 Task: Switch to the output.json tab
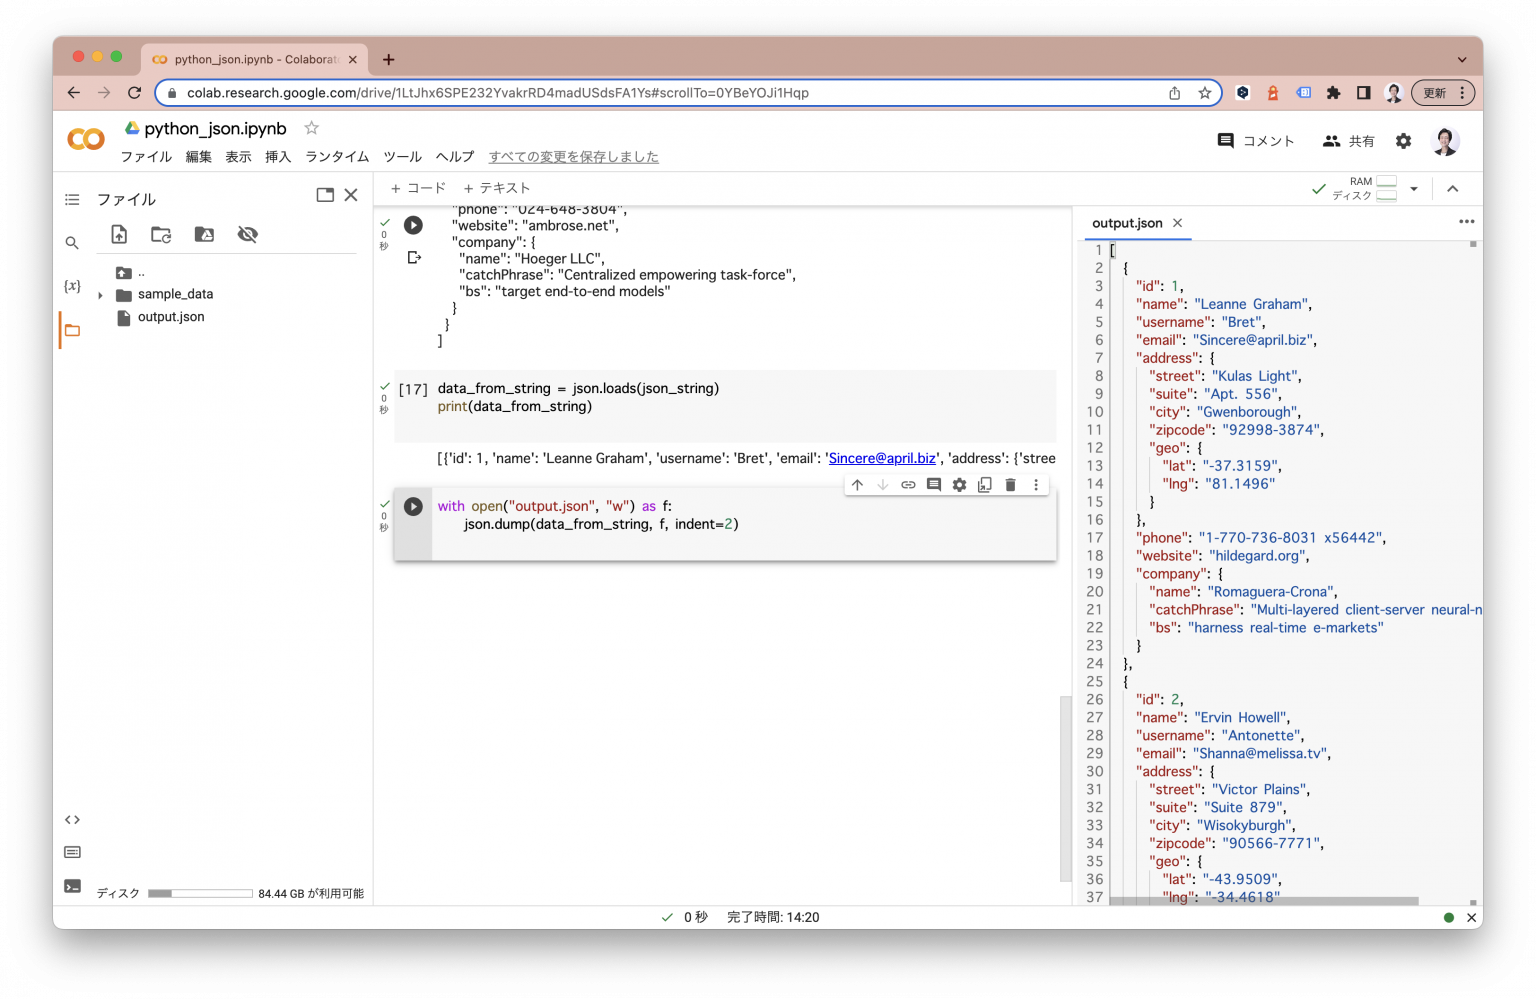coord(1128,223)
